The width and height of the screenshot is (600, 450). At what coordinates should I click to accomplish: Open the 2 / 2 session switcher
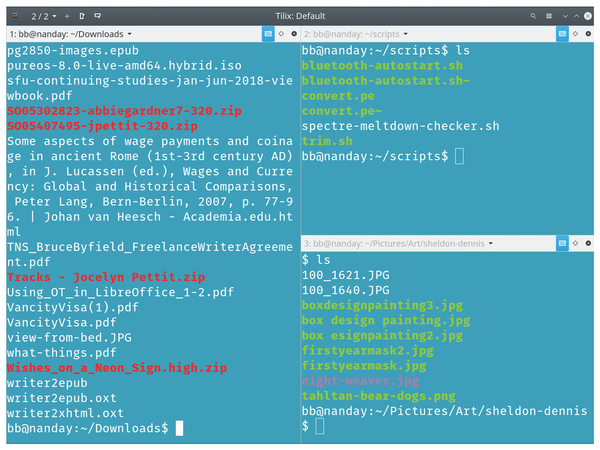tap(45, 16)
